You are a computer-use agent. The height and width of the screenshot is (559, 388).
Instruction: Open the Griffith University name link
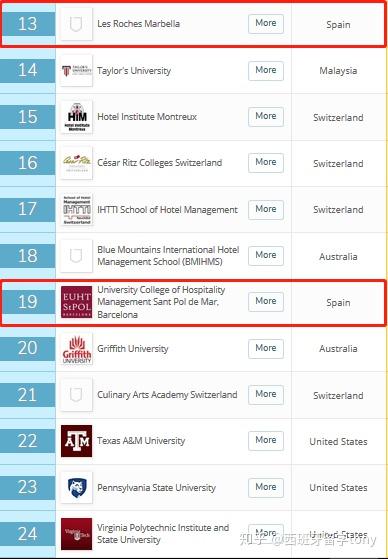click(133, 349)
